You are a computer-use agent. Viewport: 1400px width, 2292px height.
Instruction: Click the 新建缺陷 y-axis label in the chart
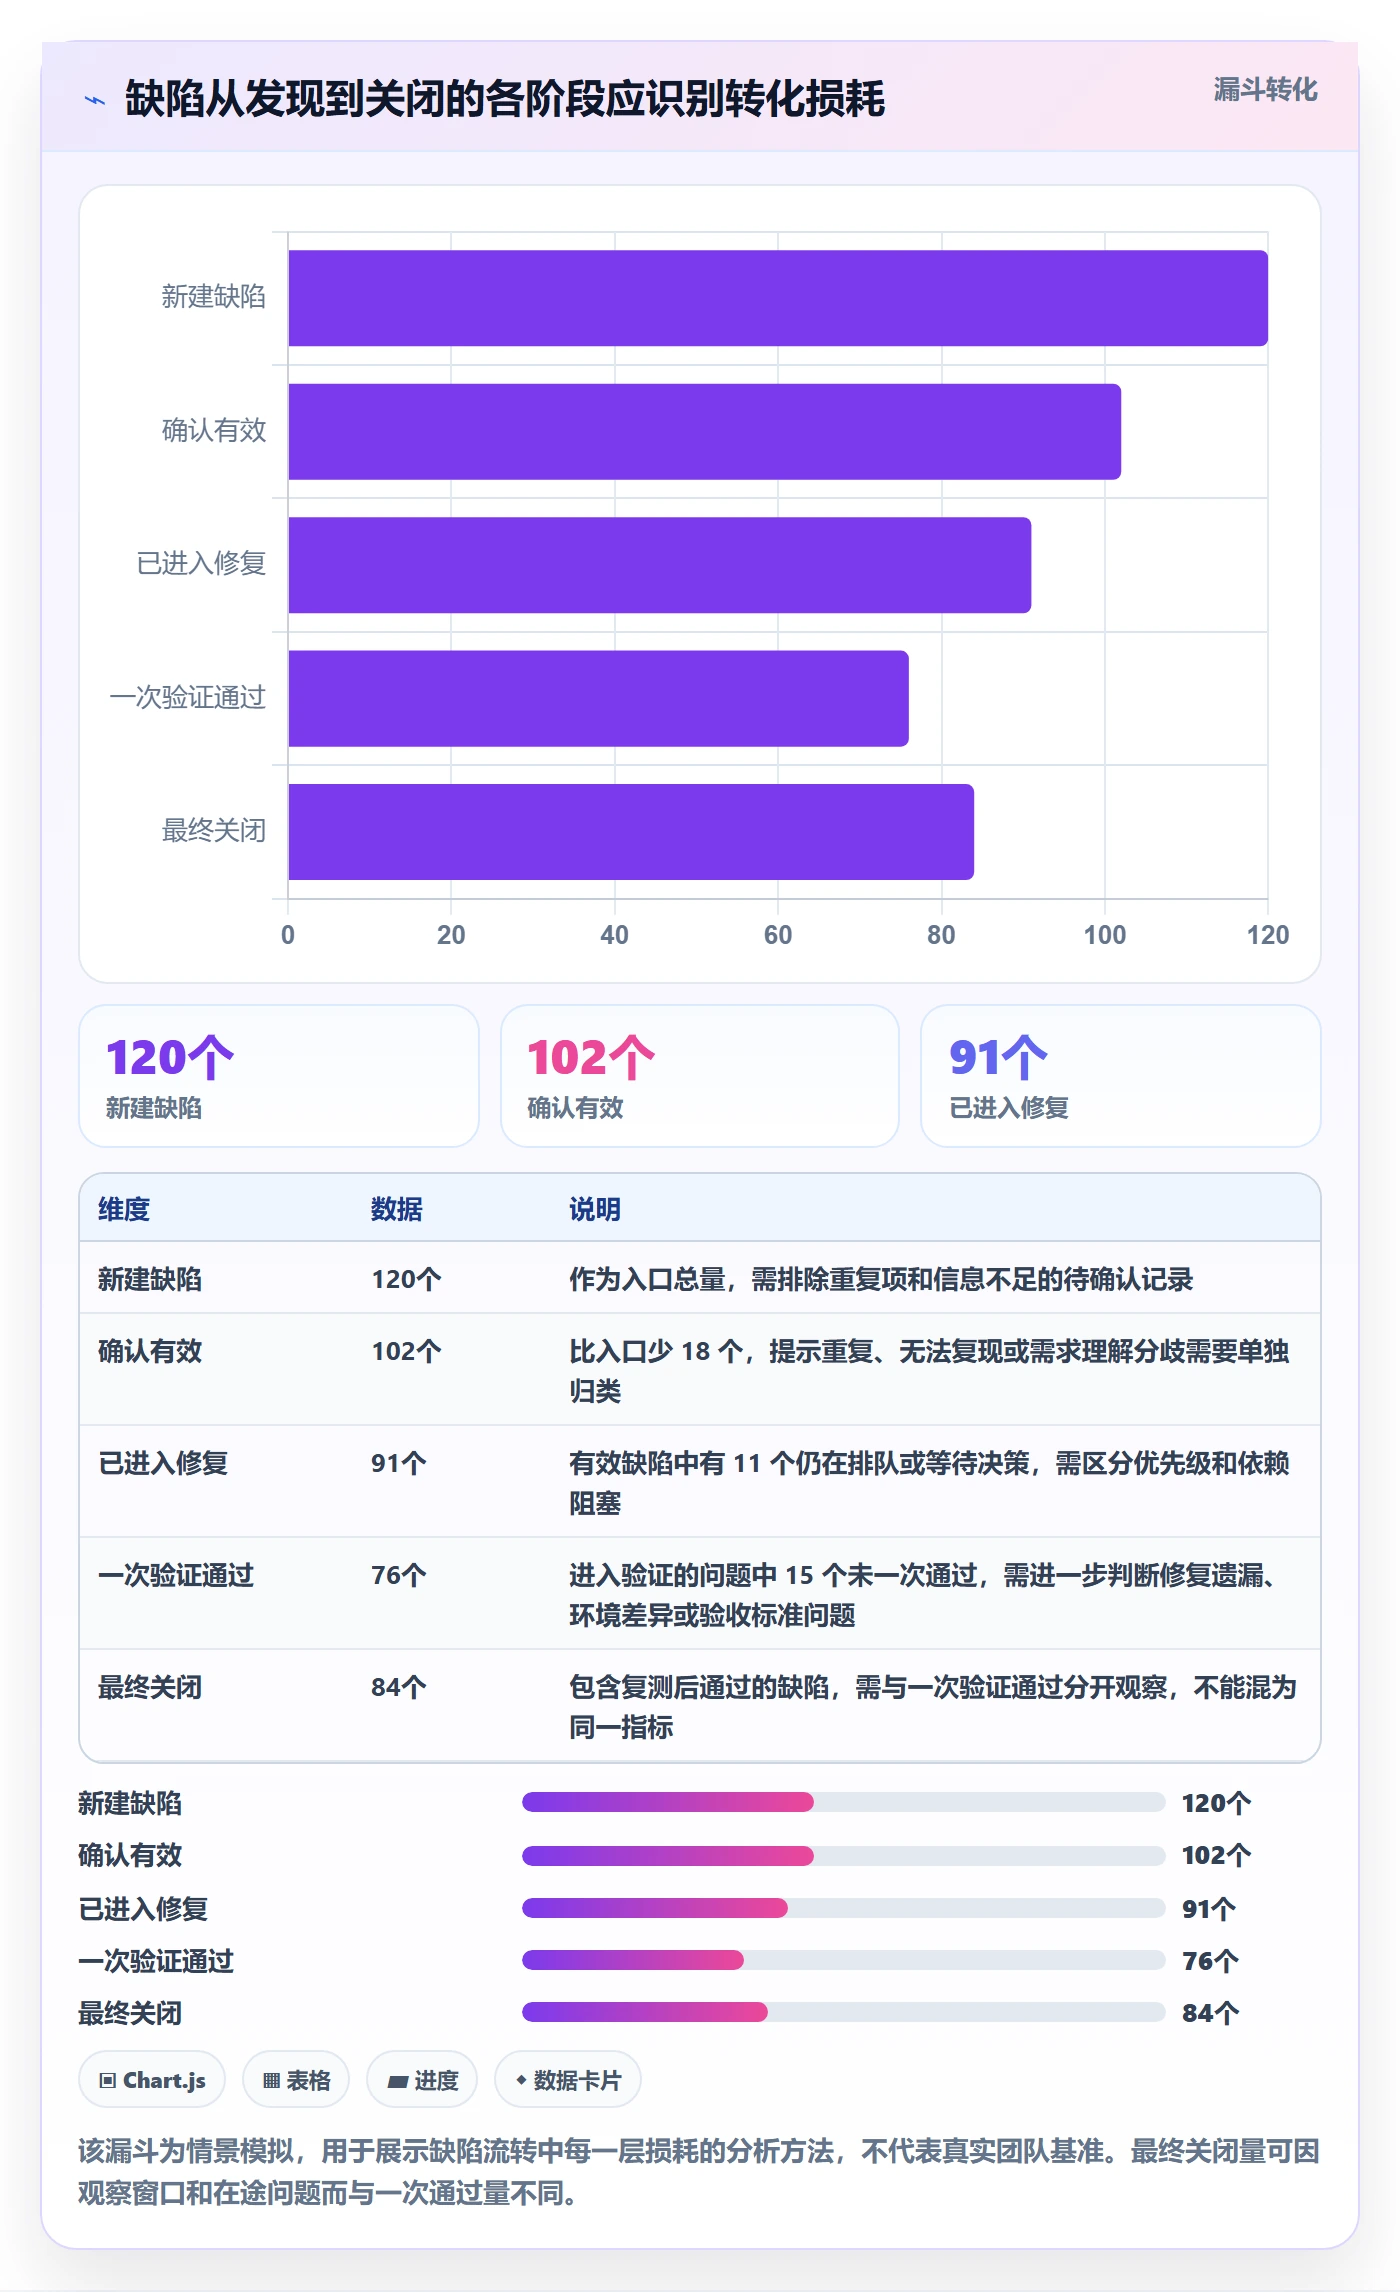click(214, 297)
